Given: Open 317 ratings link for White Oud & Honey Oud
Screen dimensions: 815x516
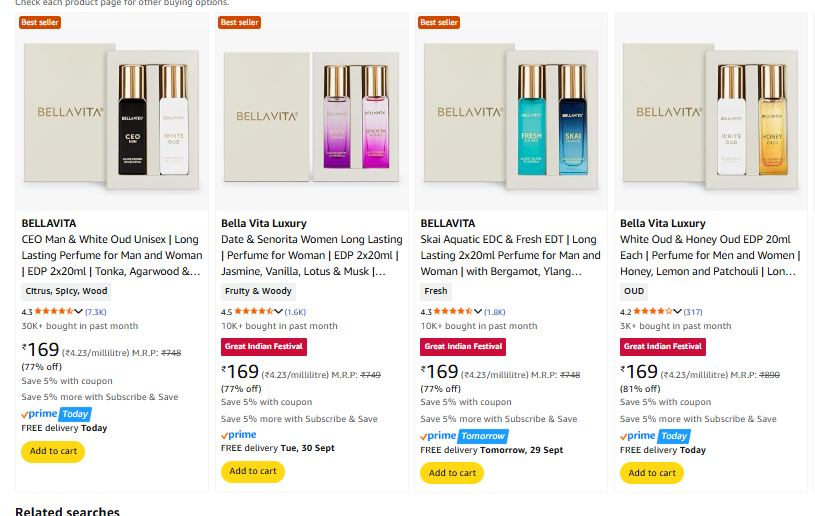Looking at the screenshot, I should click(x=693, y=312).
